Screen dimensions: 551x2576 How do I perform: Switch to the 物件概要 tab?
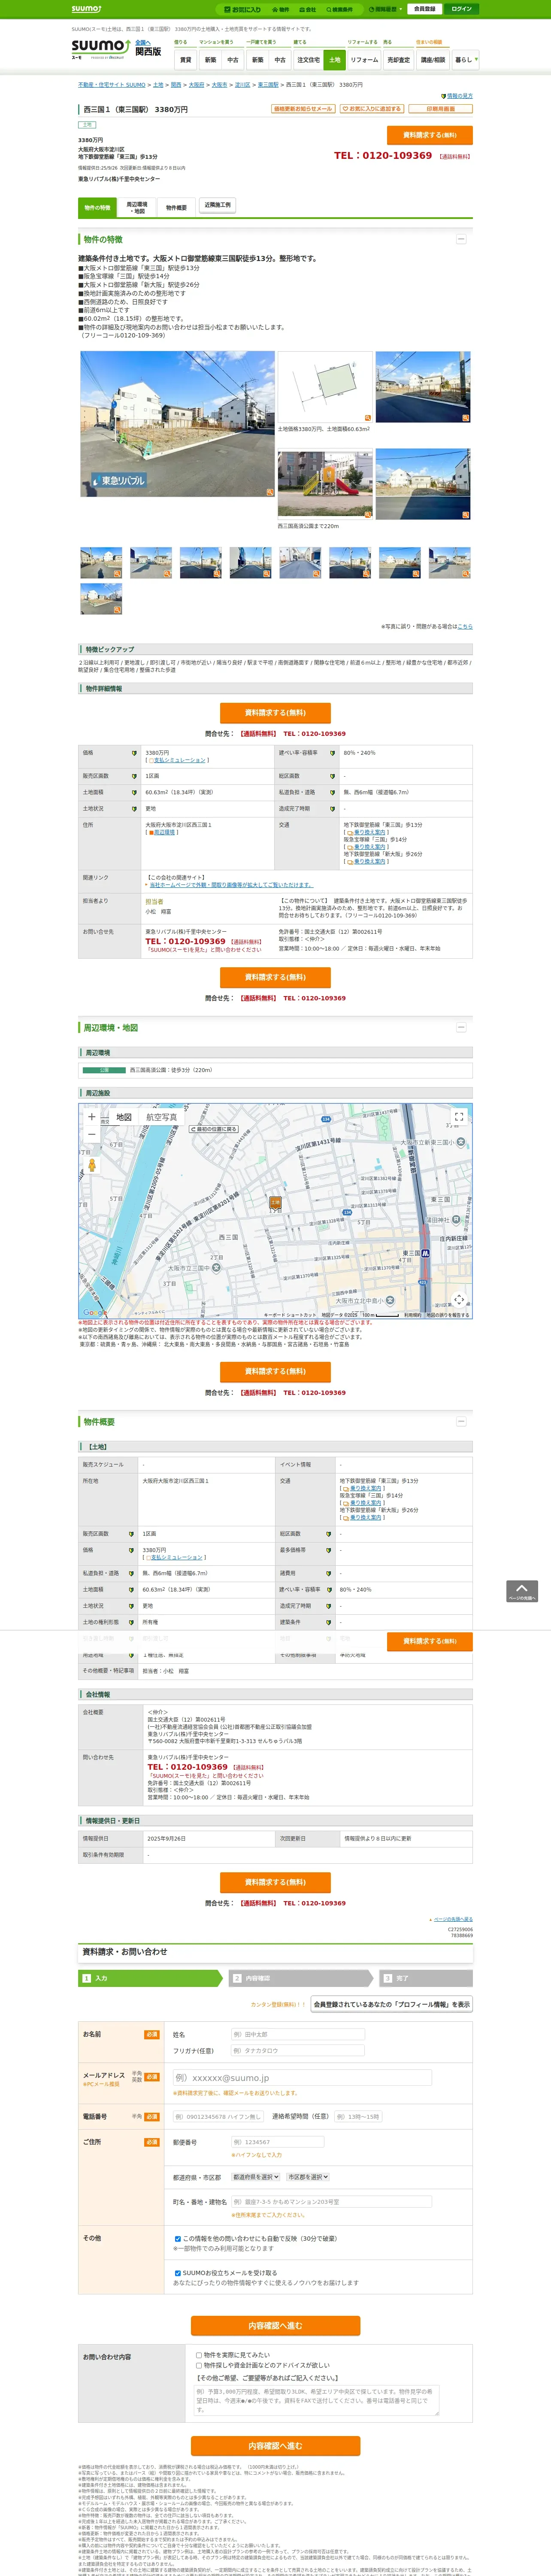(x=176, y=208)
